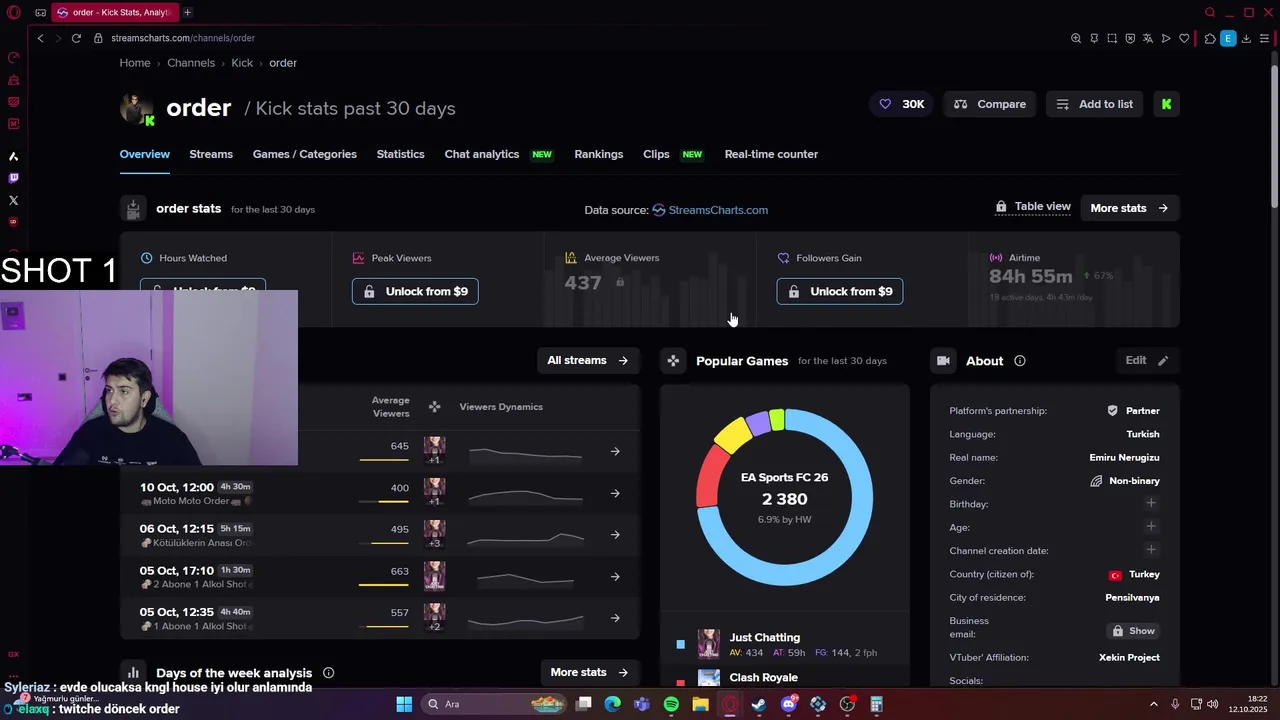Click Edit in the About panel

point(1147,360)
